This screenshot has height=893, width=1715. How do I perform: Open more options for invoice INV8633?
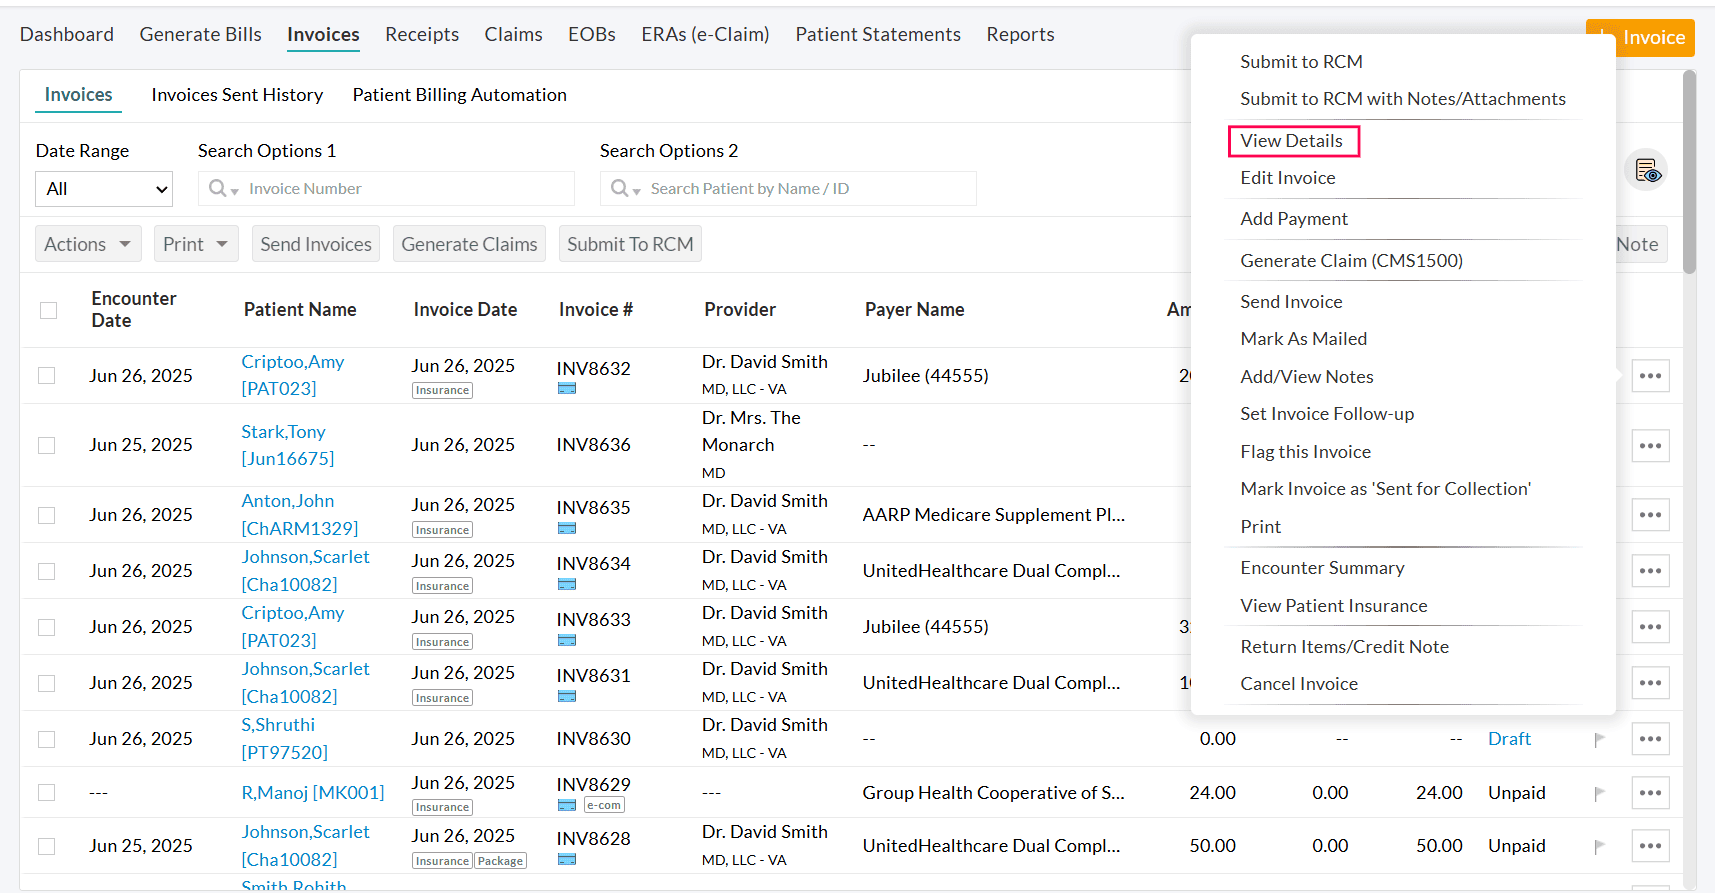[1650, 627]
